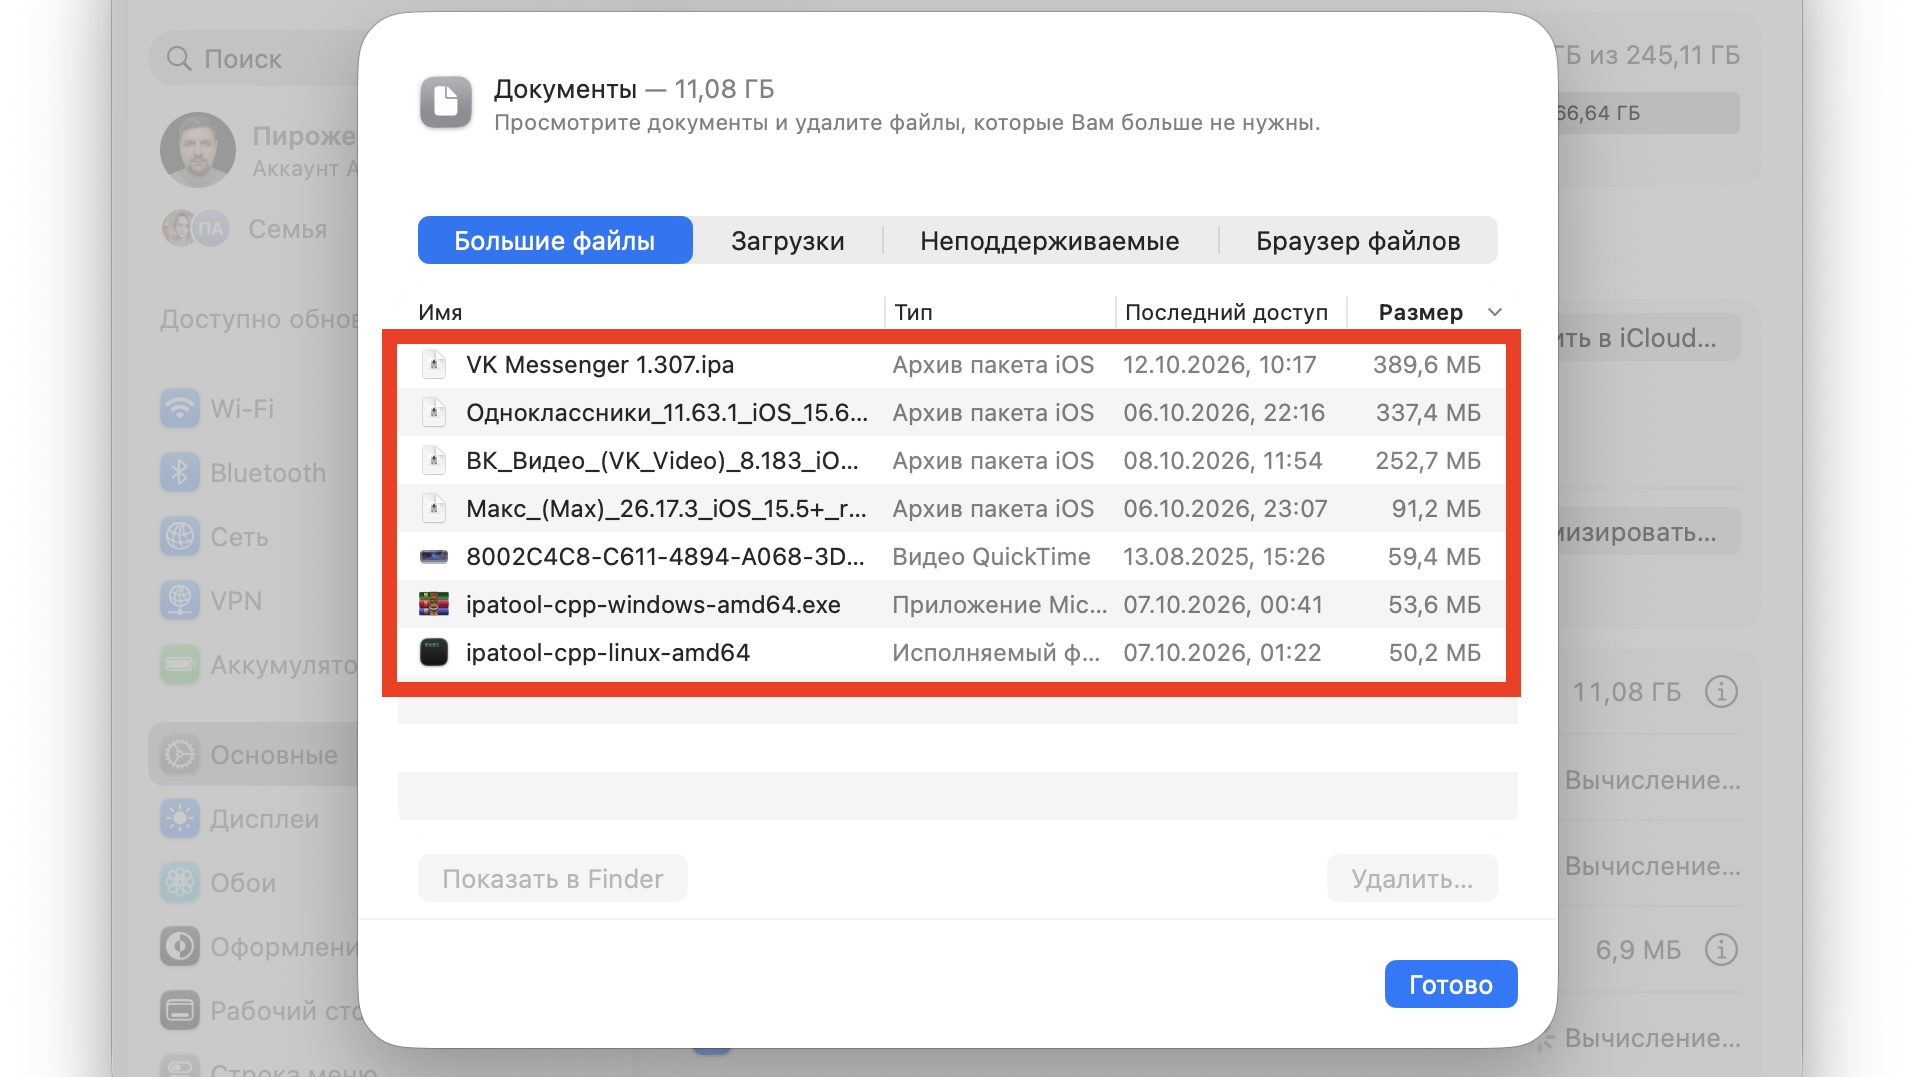Click the 337,4 МБ size value

pyautogui.click(x=1428, y=413)
